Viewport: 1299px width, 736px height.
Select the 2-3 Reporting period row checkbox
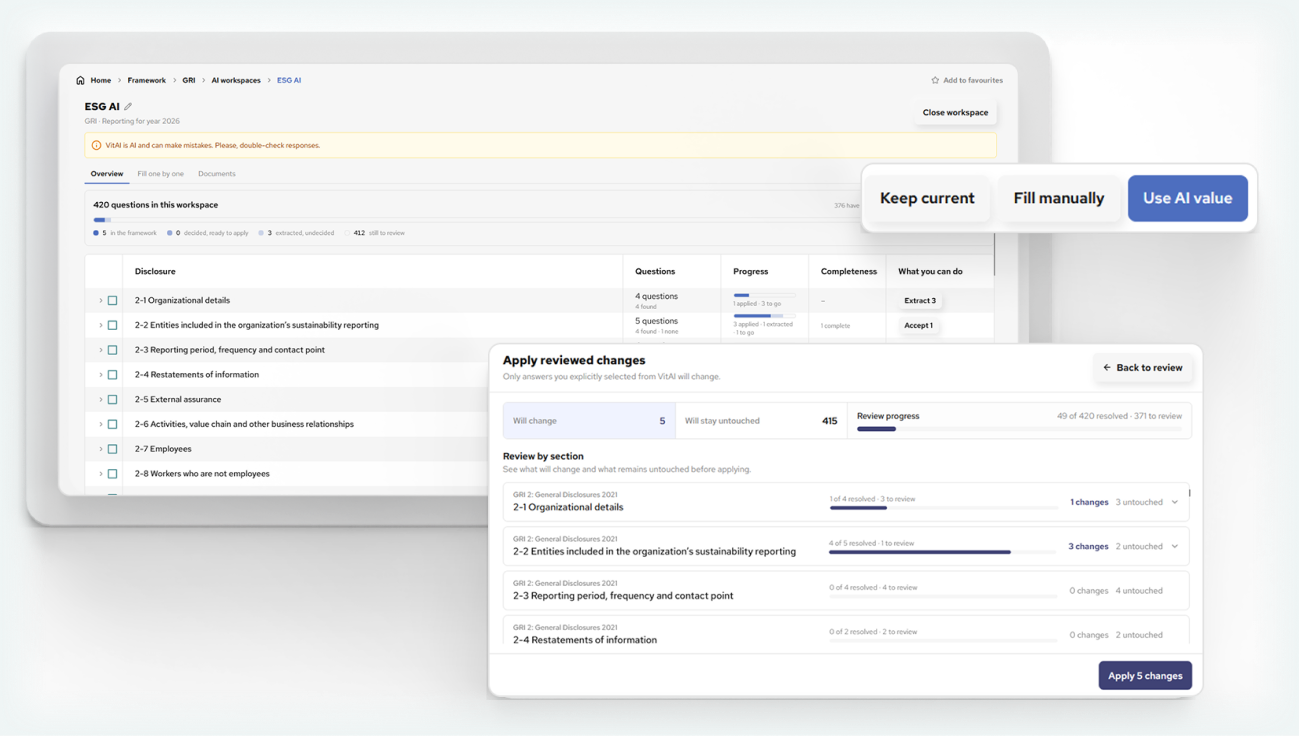pos(112,350)
